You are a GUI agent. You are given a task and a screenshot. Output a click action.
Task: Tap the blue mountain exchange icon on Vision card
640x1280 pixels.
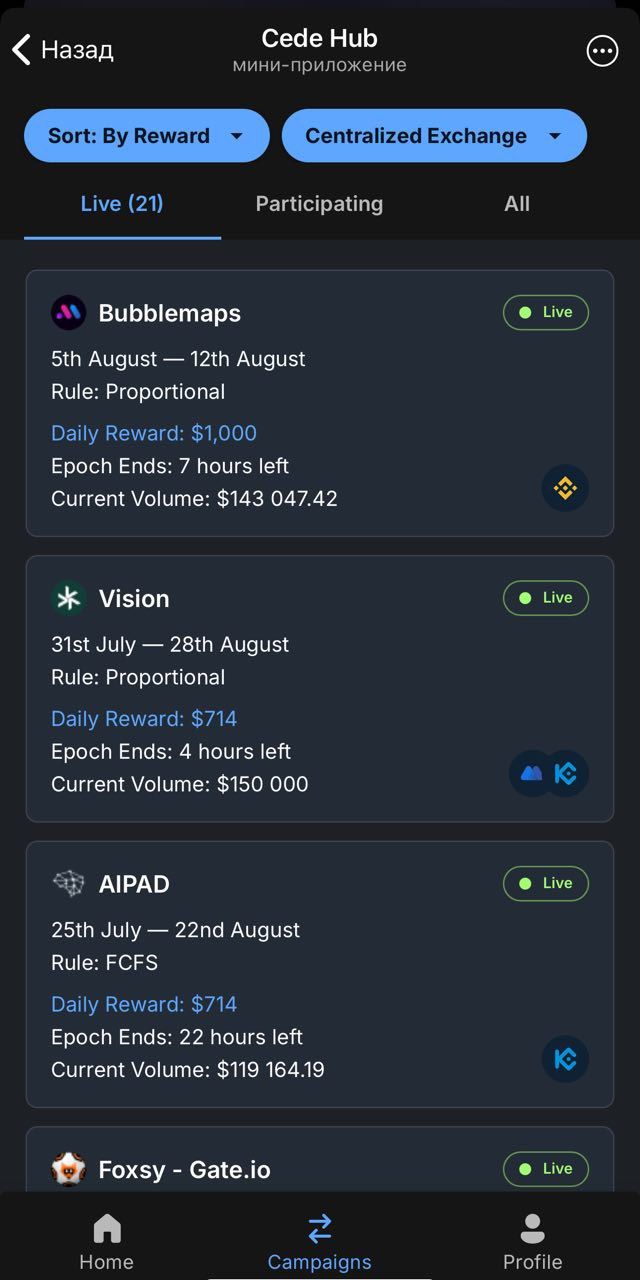531,774
